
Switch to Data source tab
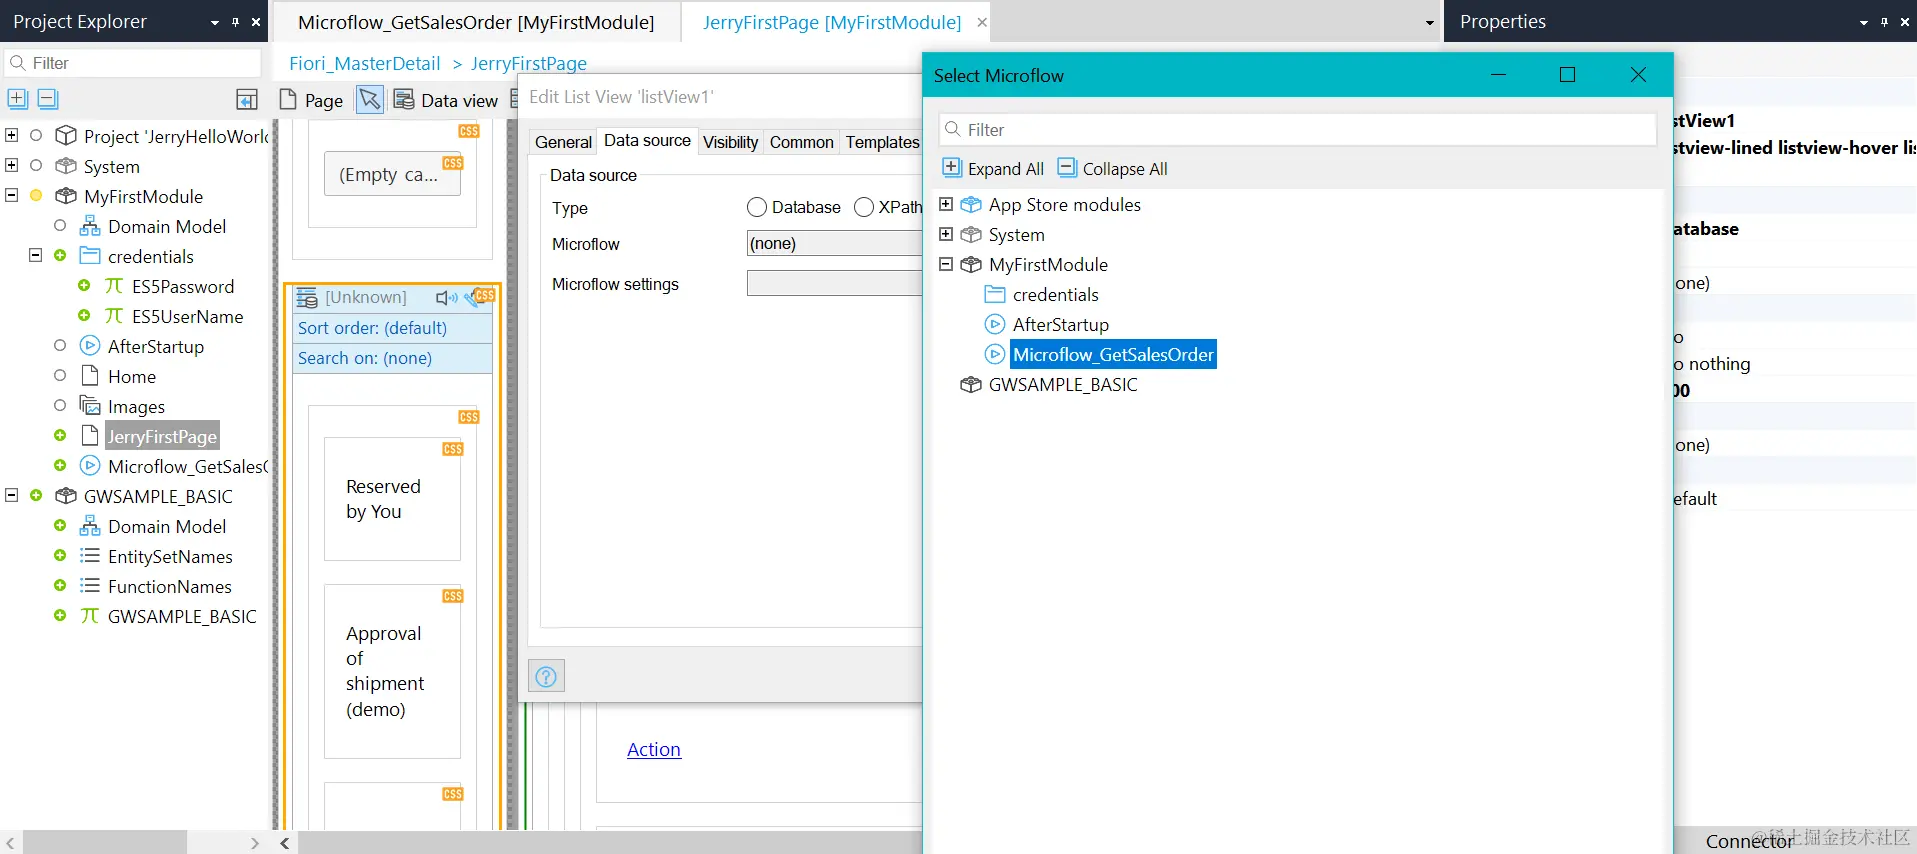point(647,141)
